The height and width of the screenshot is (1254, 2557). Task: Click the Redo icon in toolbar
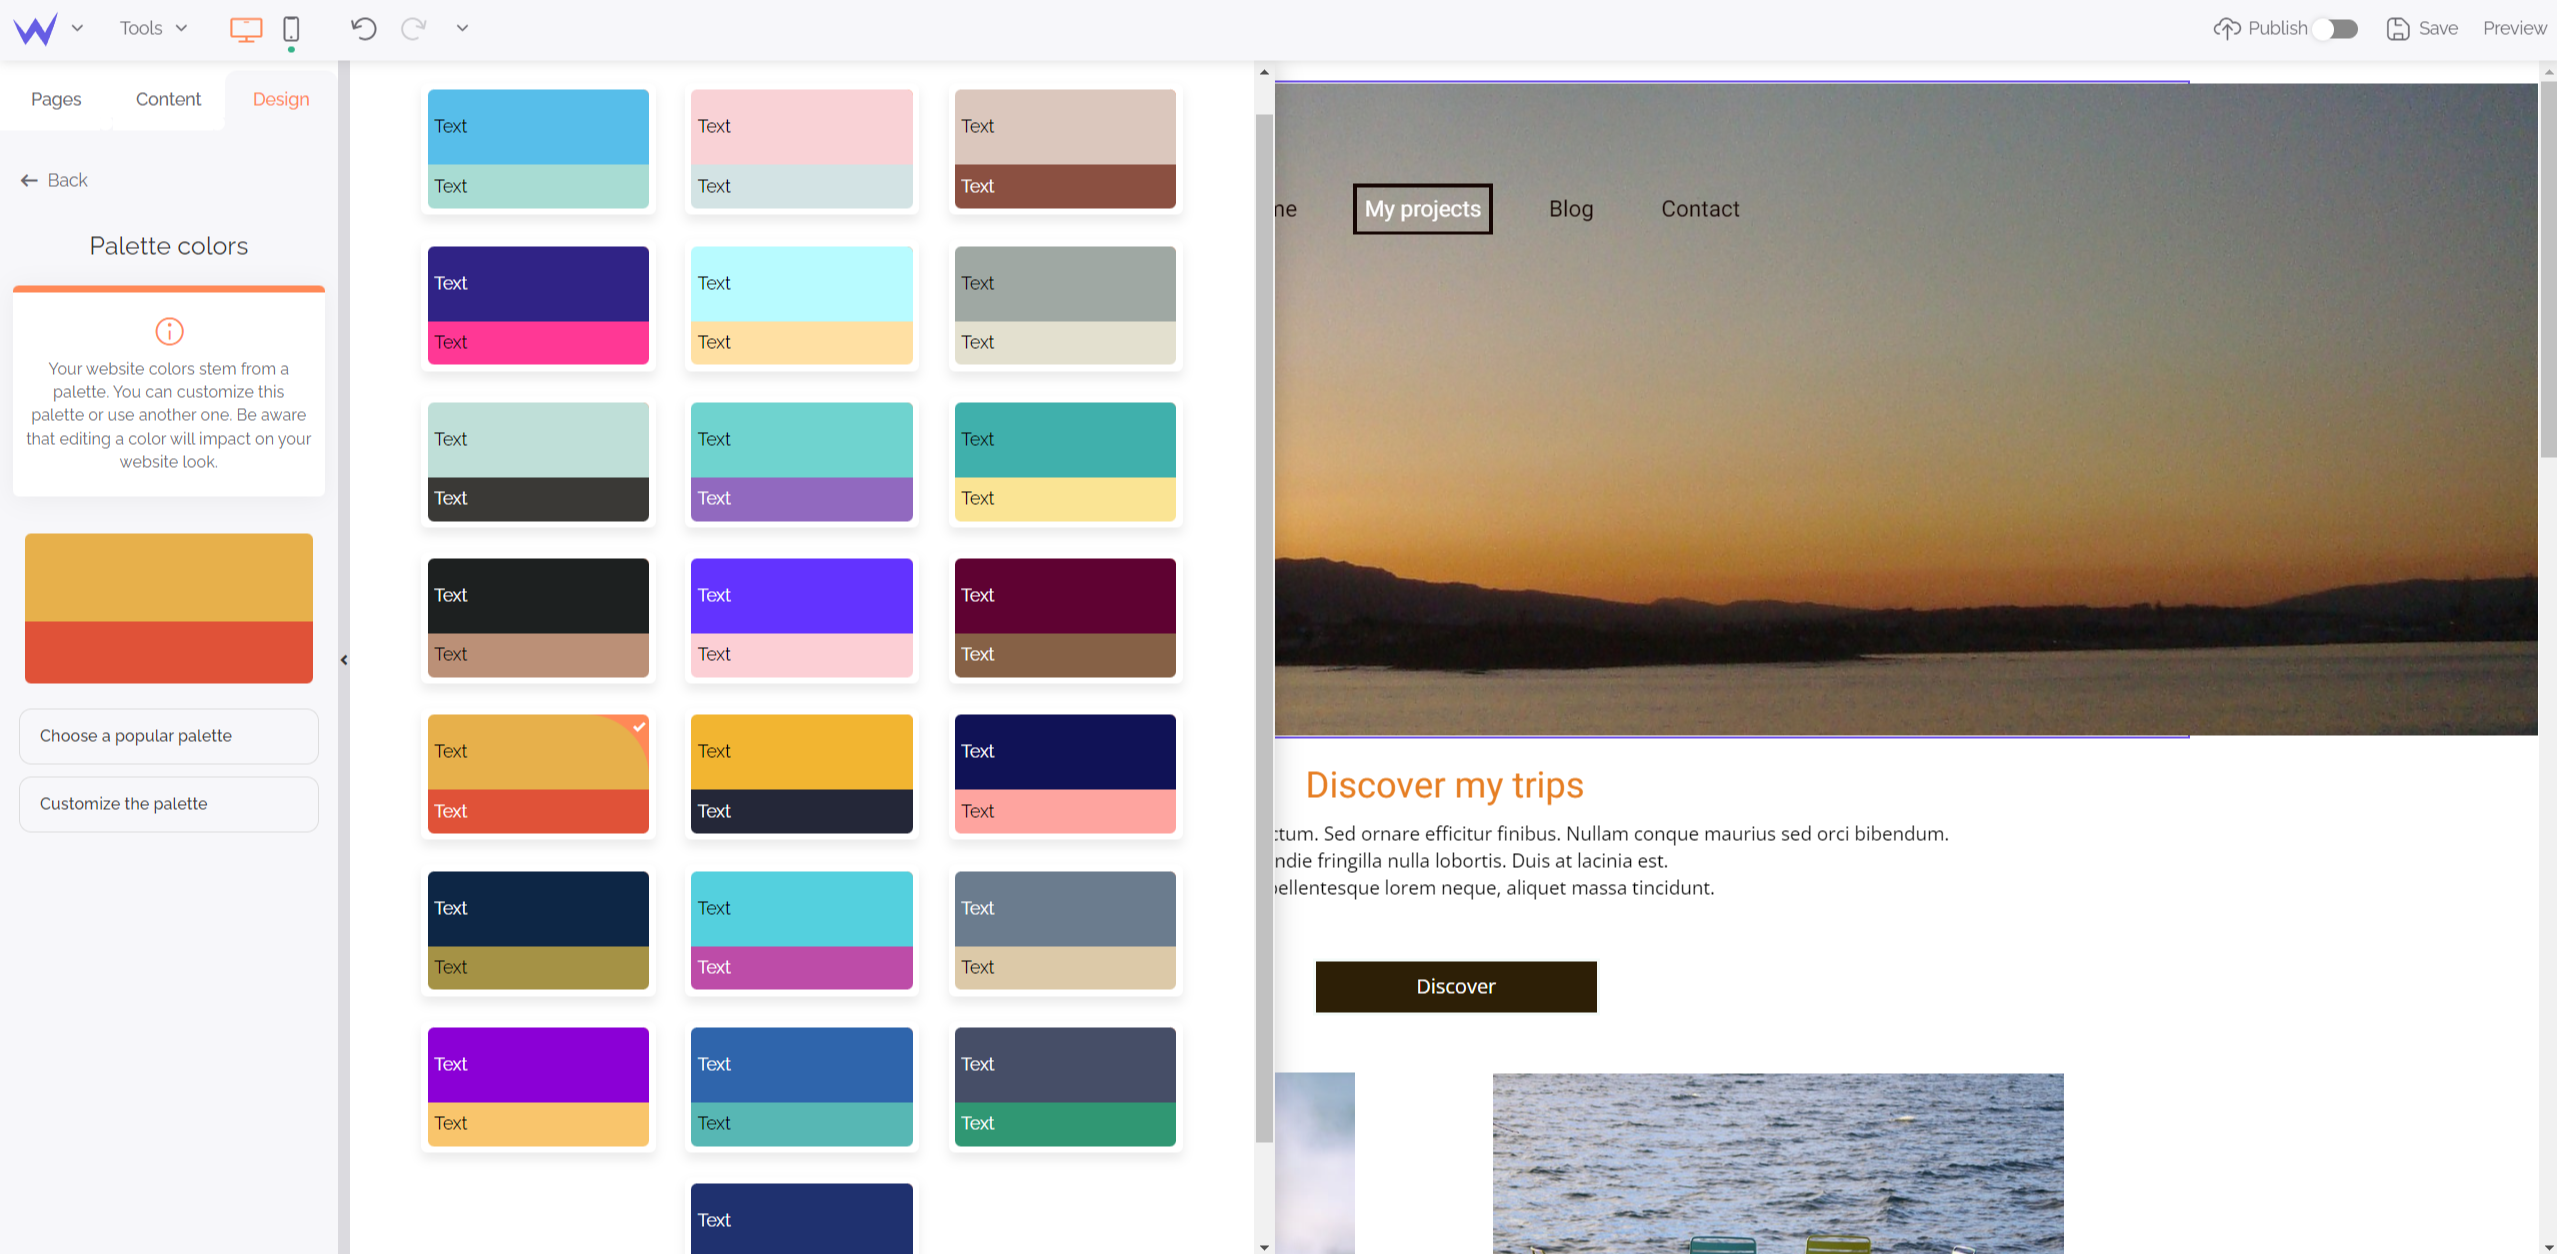coord(414,28)
